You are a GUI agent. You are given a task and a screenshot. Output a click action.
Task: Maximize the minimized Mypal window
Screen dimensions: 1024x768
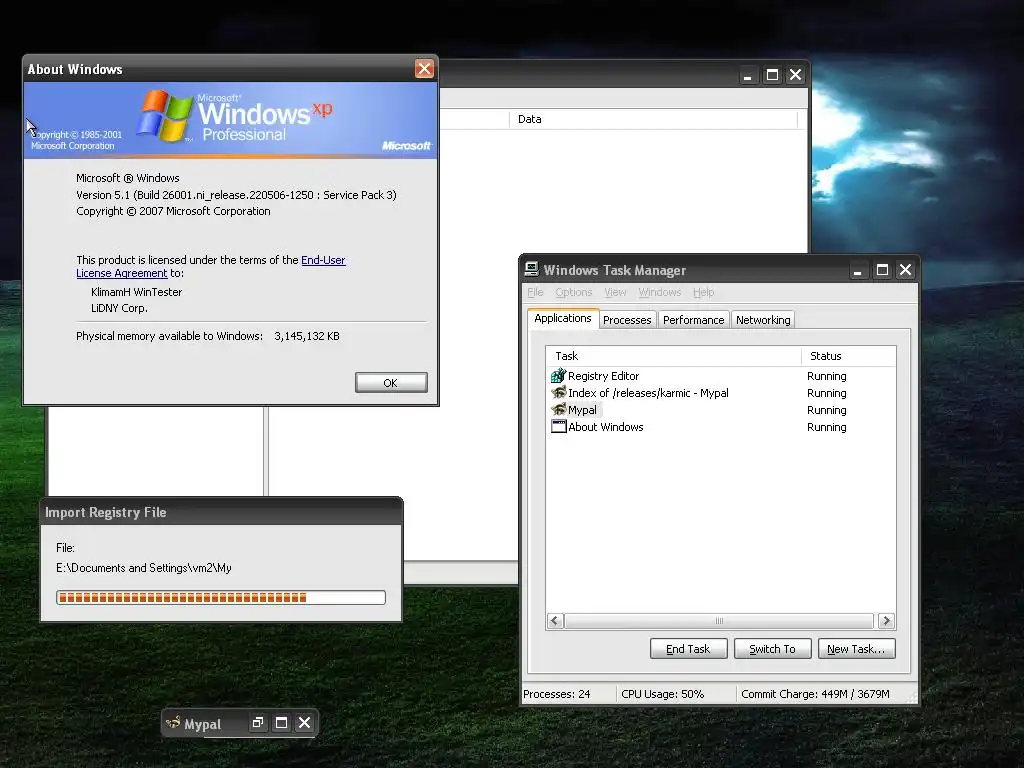pyautogui.click(x=281, y=722)
